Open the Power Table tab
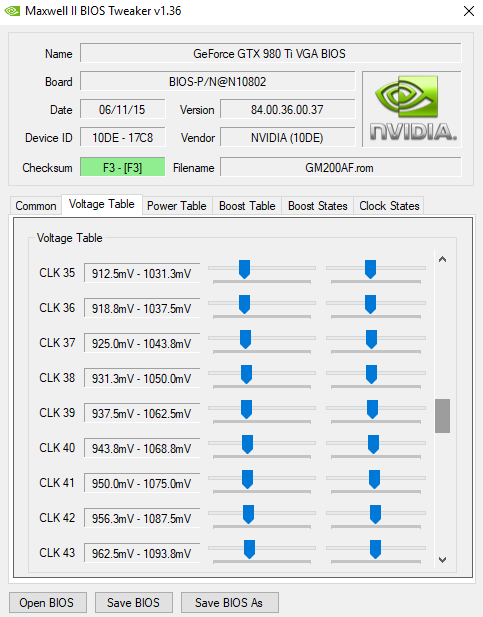Viewport: 483px width, 617px height. point(177,206)
